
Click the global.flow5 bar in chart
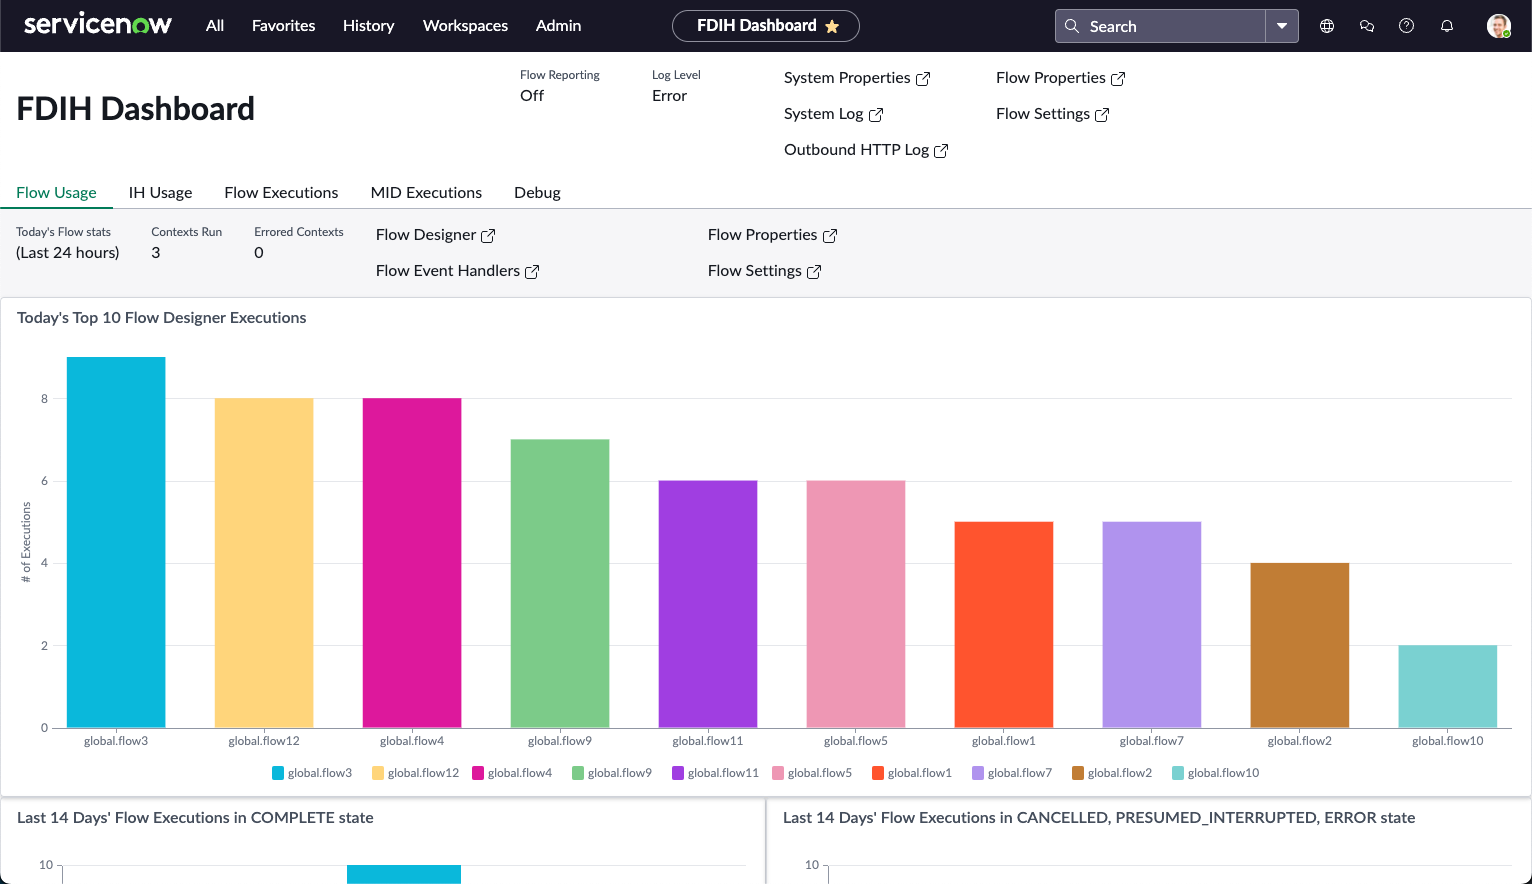(x=856, y=604)
